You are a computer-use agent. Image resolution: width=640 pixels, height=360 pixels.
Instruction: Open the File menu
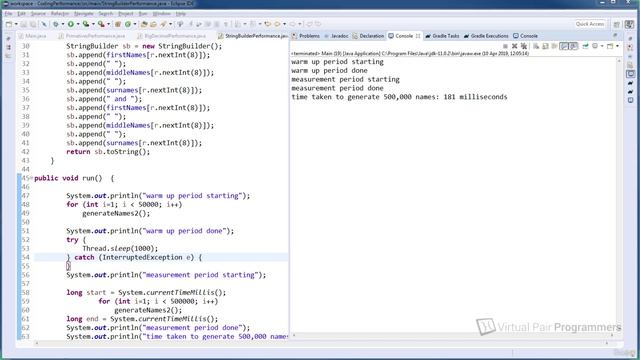point(8,13)
